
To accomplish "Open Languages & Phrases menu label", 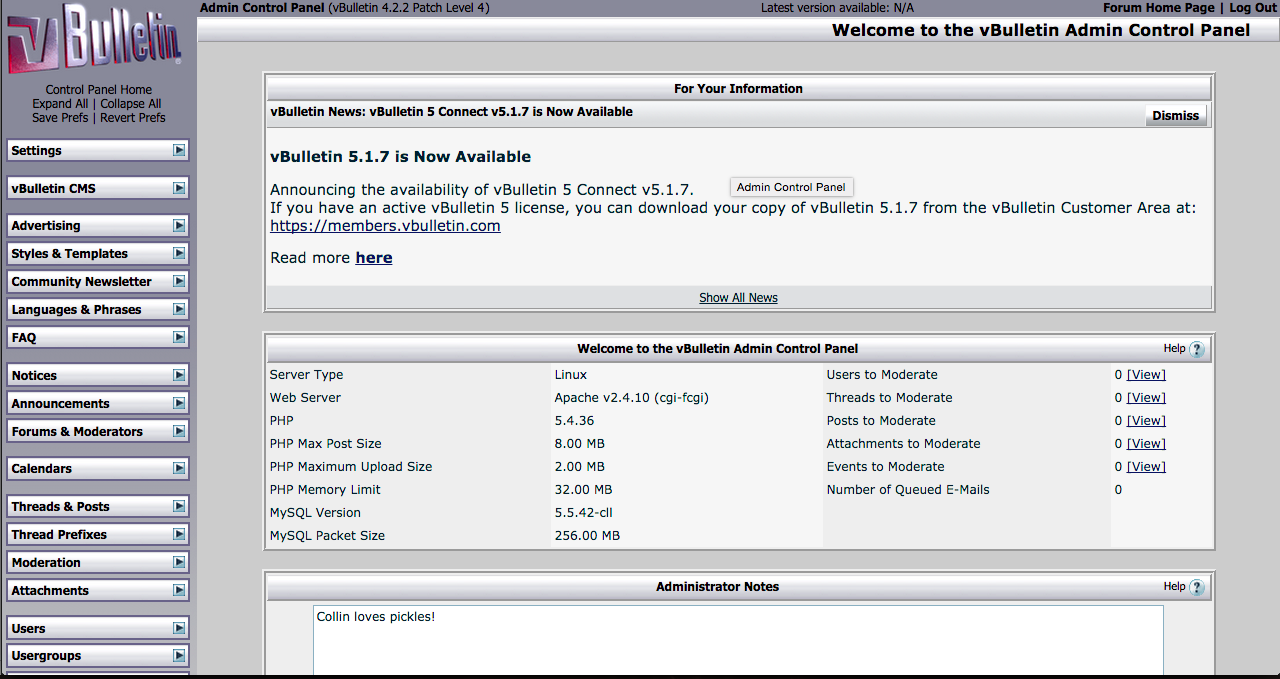I will [76, 310].
